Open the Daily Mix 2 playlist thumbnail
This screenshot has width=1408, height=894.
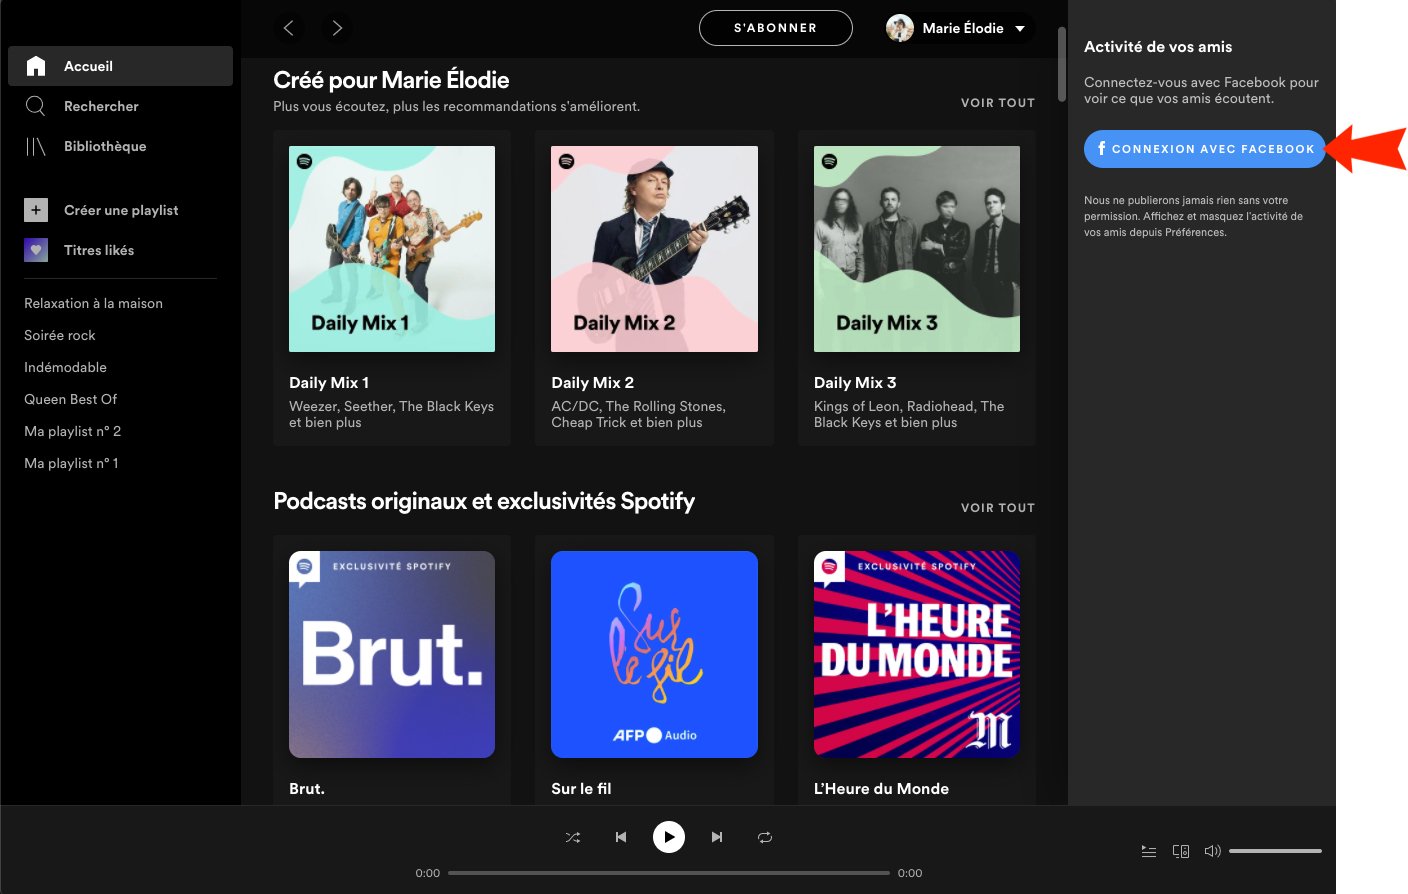654,249
